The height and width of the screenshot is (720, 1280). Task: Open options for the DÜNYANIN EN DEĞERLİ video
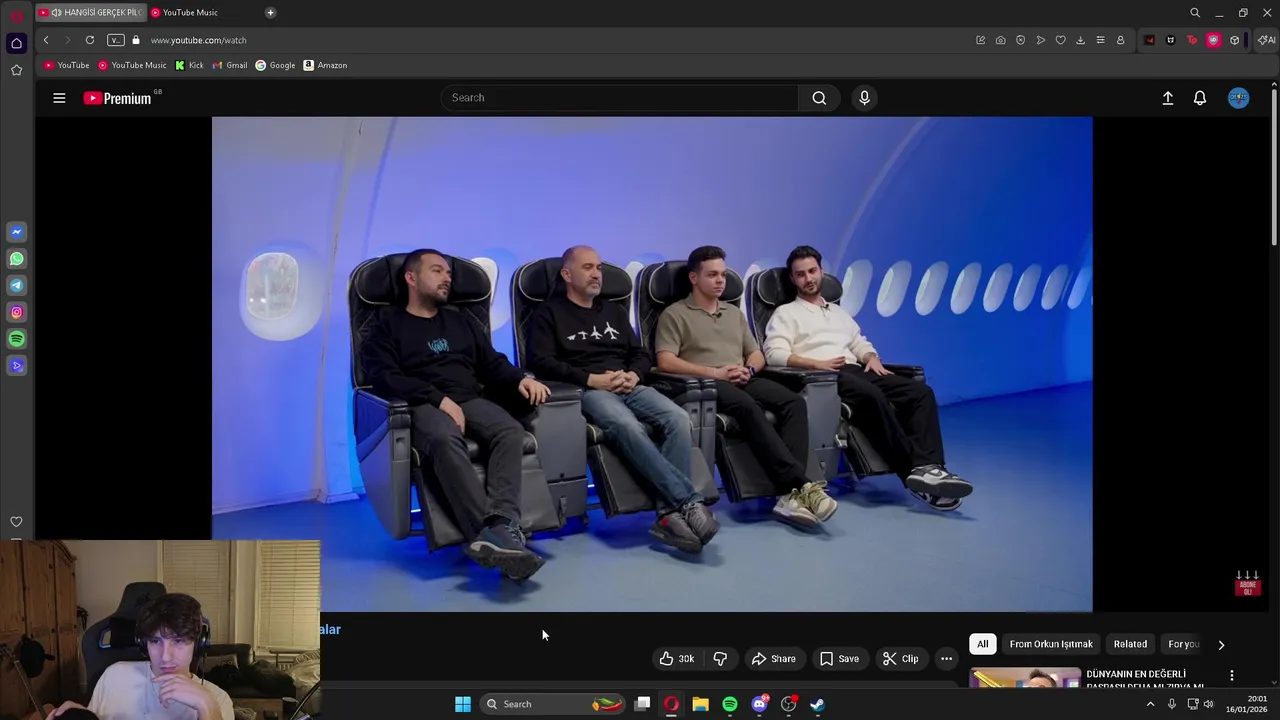pos(1231,676)
